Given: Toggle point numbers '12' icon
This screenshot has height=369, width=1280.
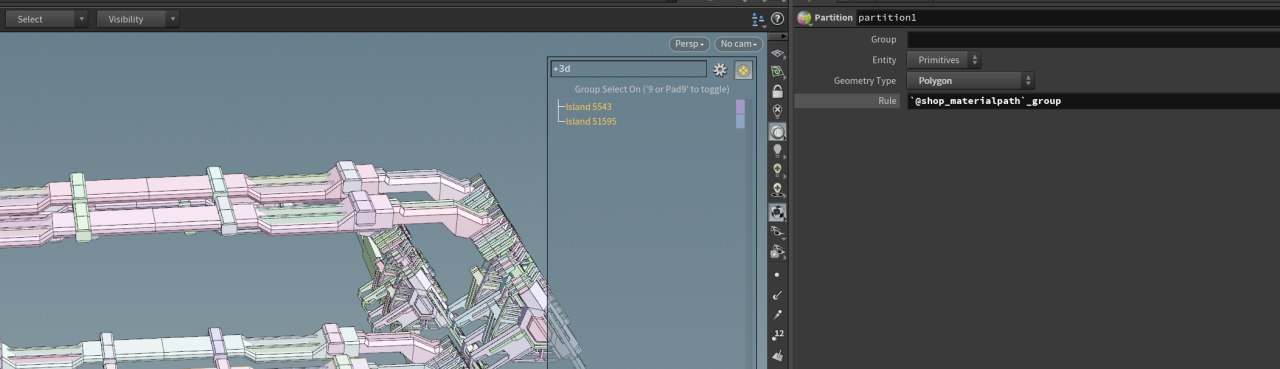Looking at the screenshot, I should [778, 335].
